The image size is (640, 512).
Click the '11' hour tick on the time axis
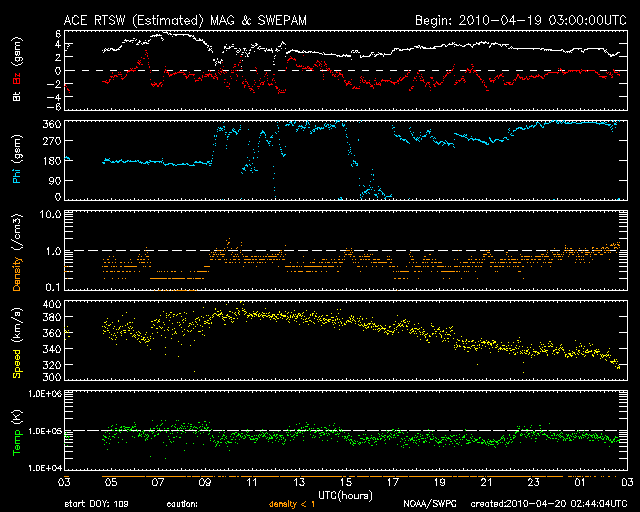click(252, 482)
